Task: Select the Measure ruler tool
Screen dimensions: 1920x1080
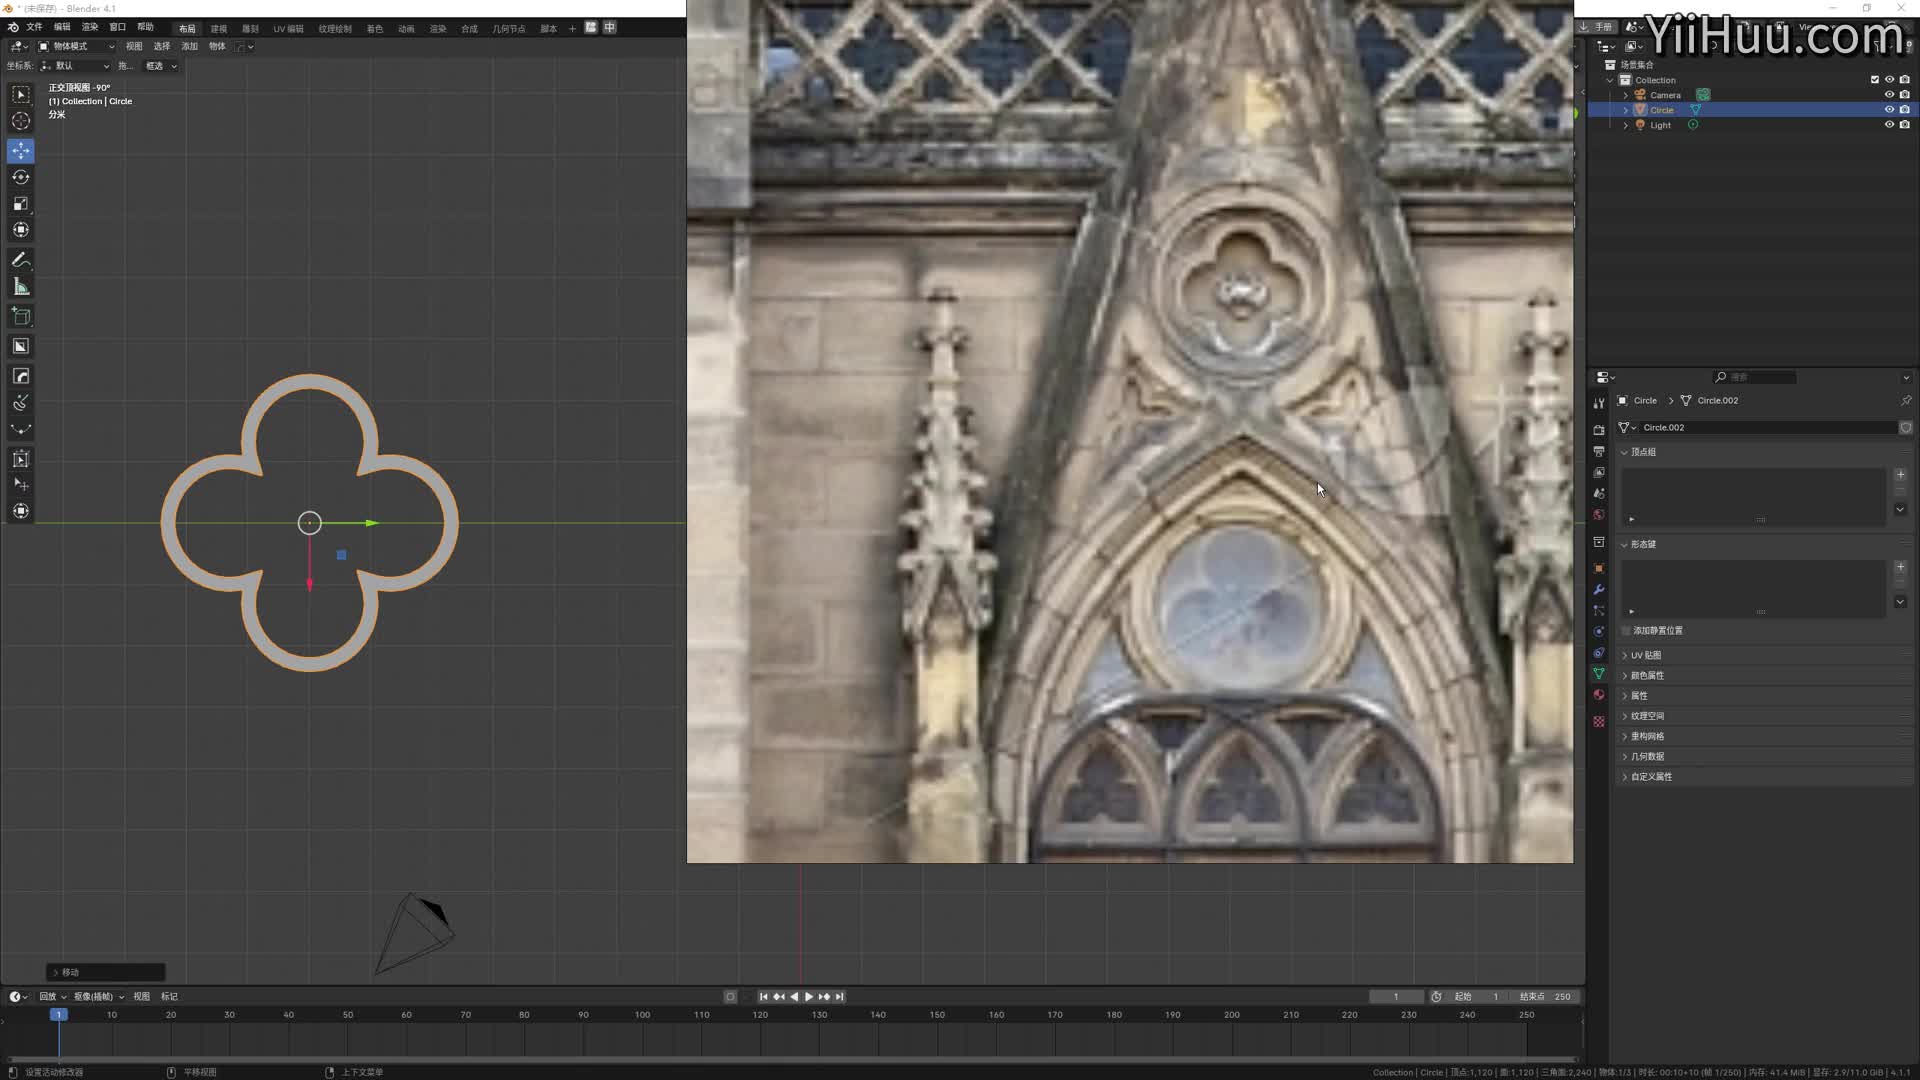Action: (x=21, y=288)
